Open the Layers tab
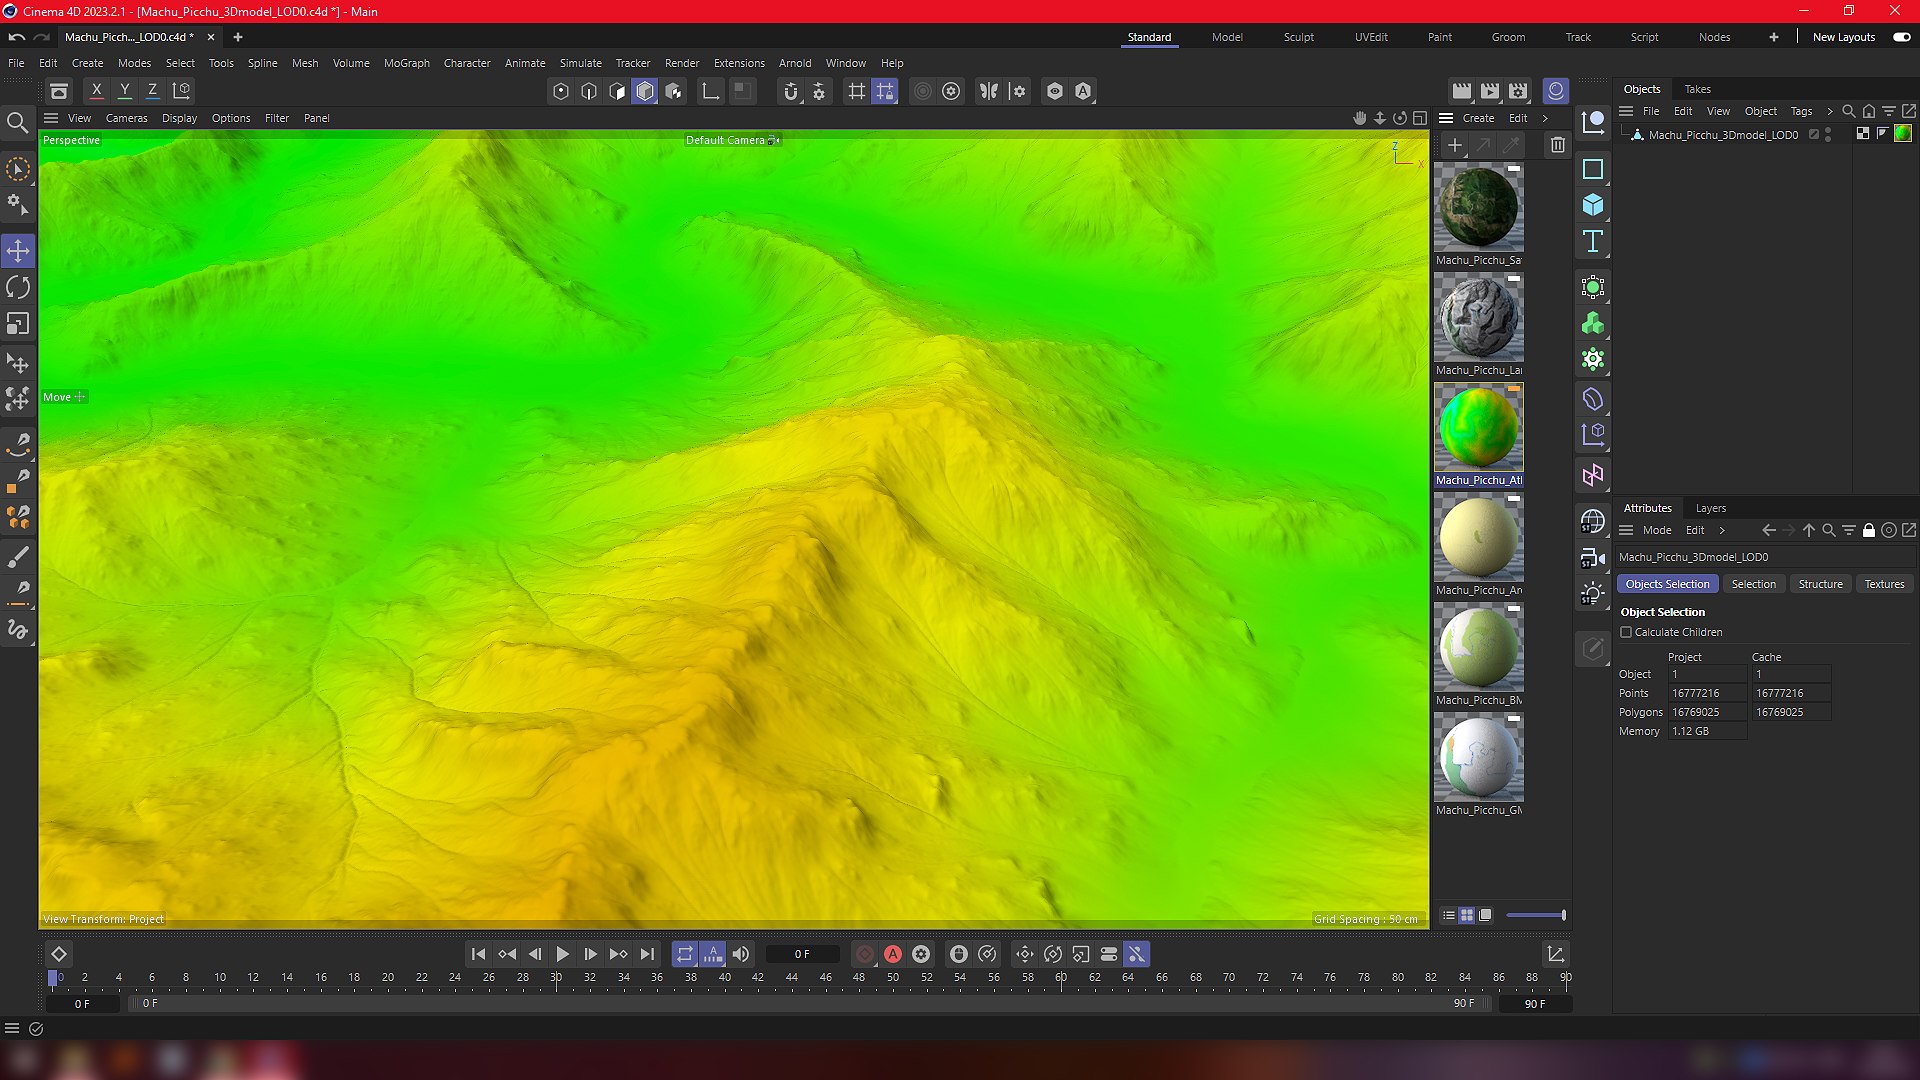Viewport: 1920px width, 1080px height. [1710, 508]
